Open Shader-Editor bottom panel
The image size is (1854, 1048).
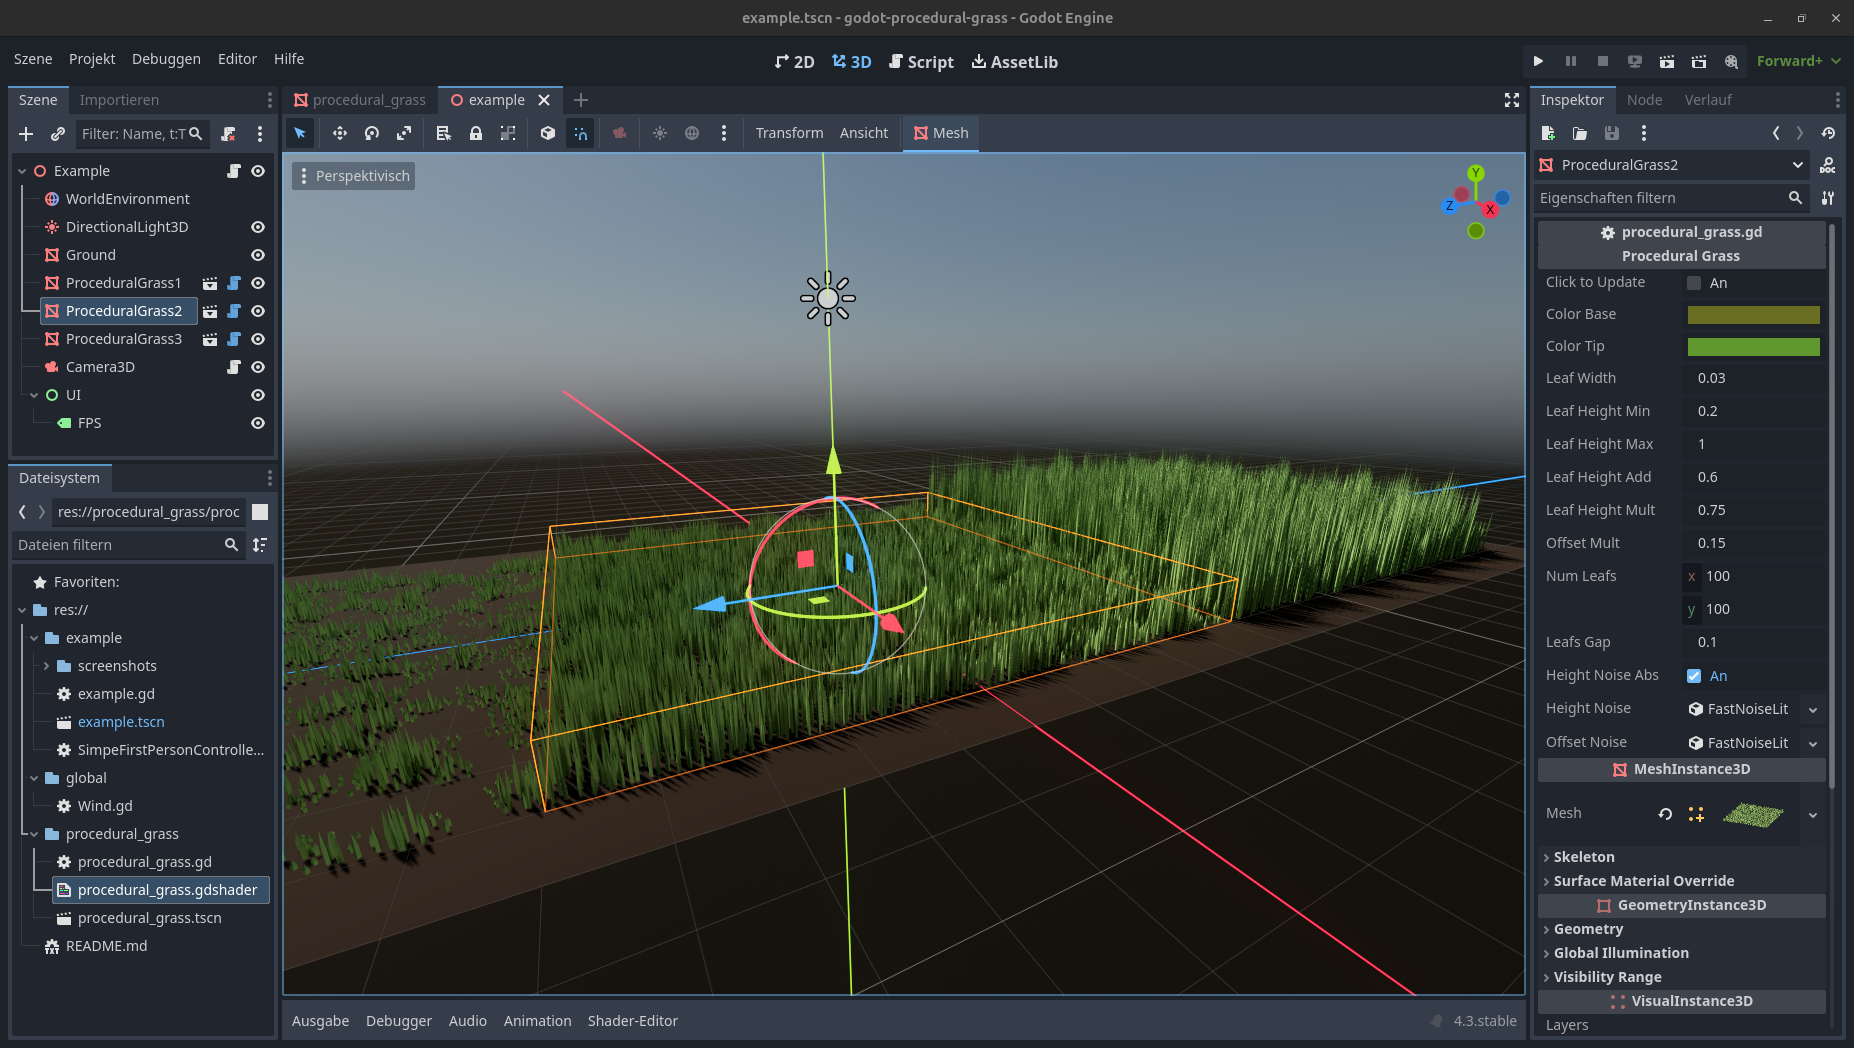(x=632, y=1021)
